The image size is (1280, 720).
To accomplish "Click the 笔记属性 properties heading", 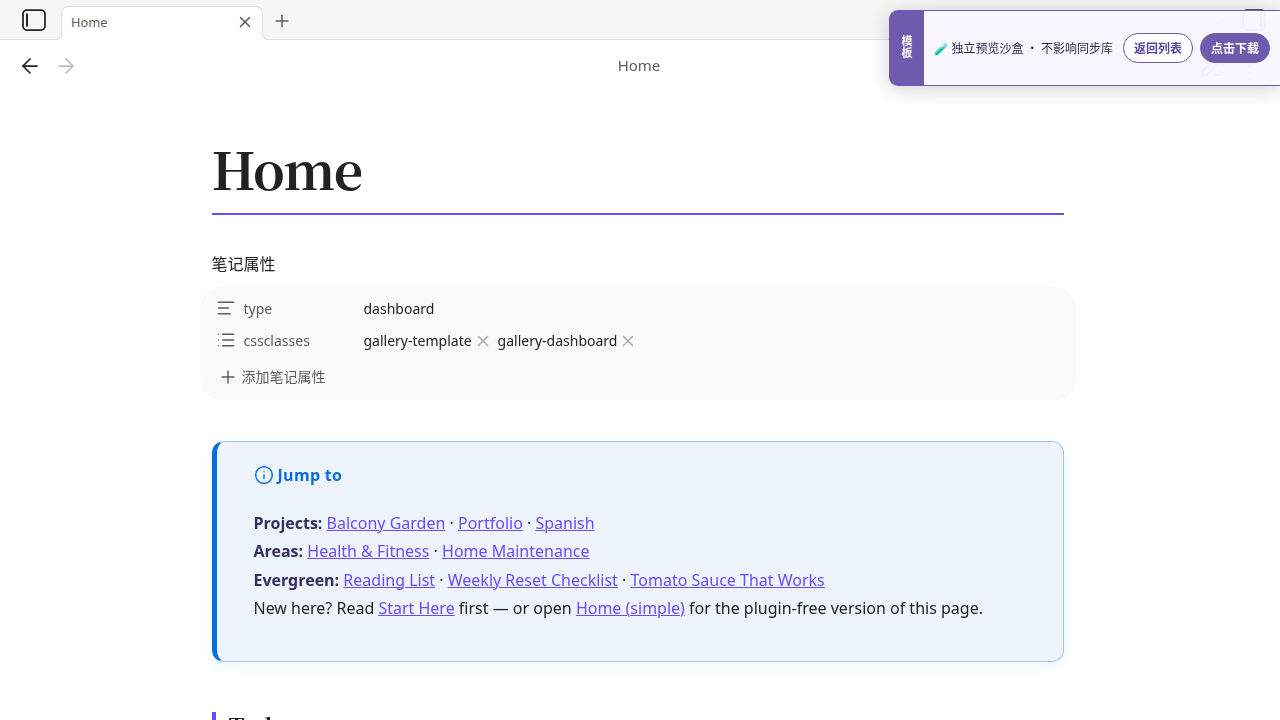I will pyautogui.click(x=243, y=264).
